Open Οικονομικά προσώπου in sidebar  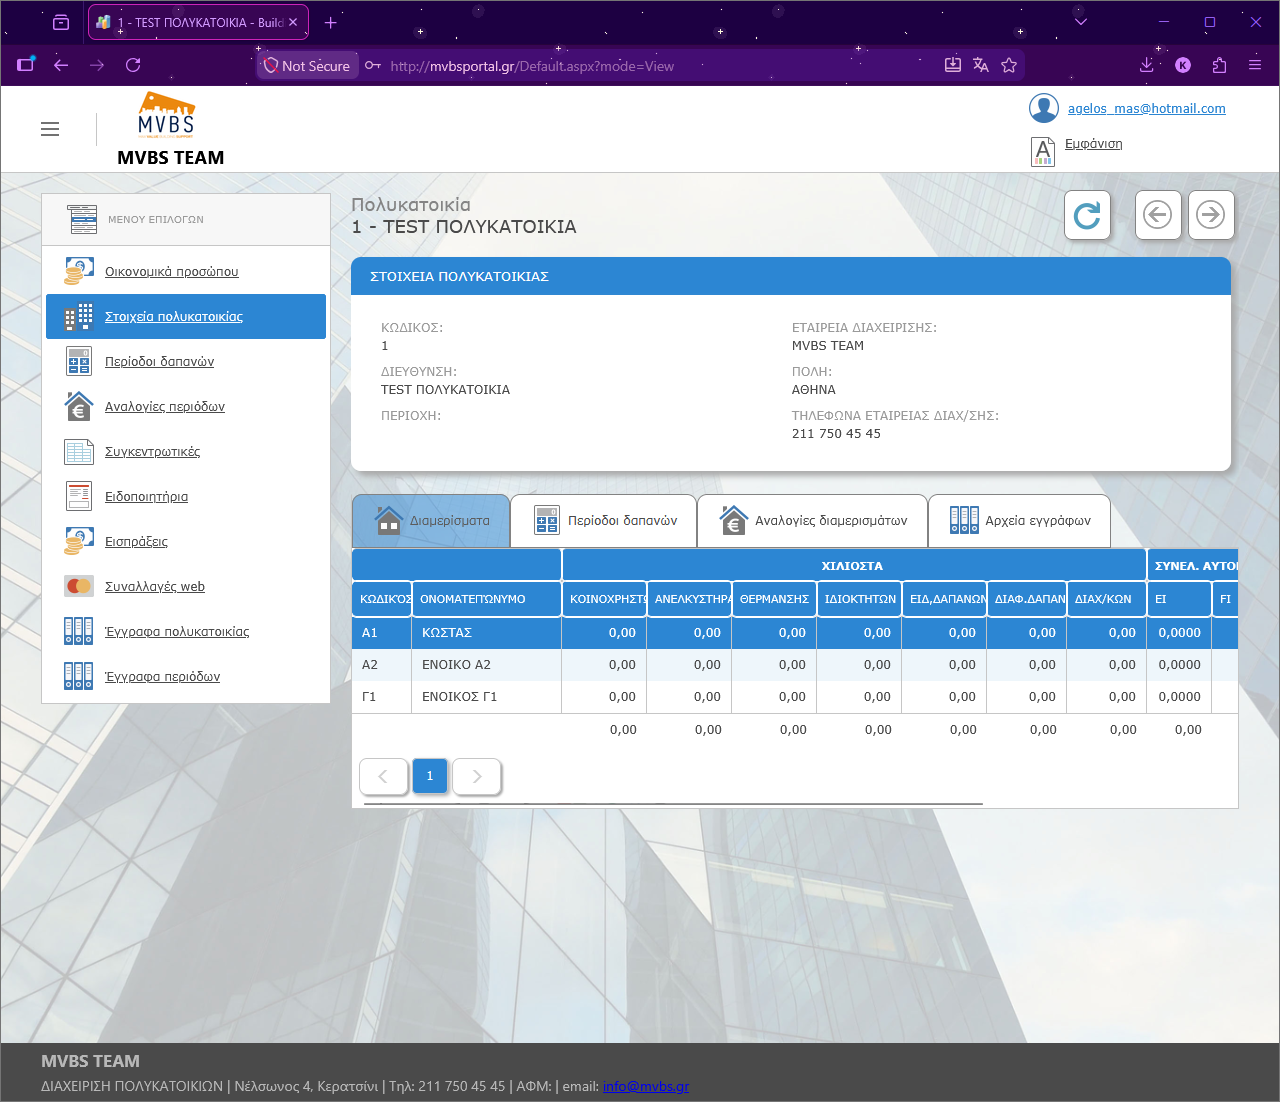coord(172,271)
